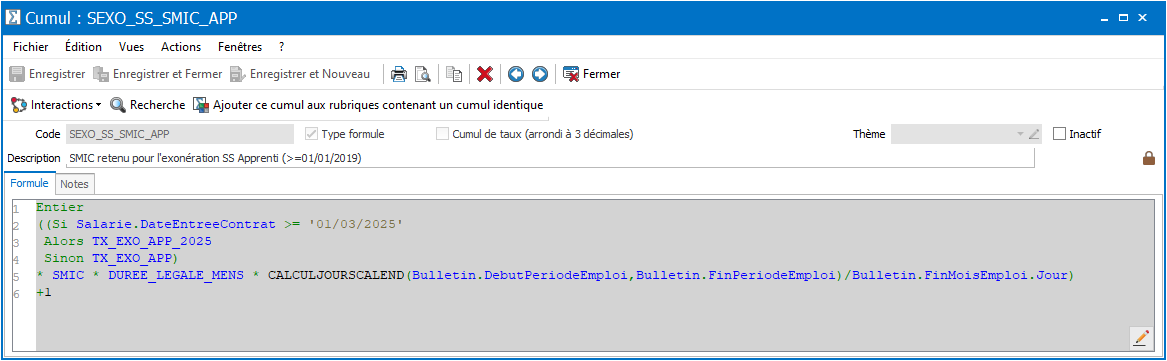Image resolution: width=1167 pixels, height=361 pixels.
Task: Click Bulletin.FinMoisEmploi.Jour in the formula
Action: pos(960,276)
